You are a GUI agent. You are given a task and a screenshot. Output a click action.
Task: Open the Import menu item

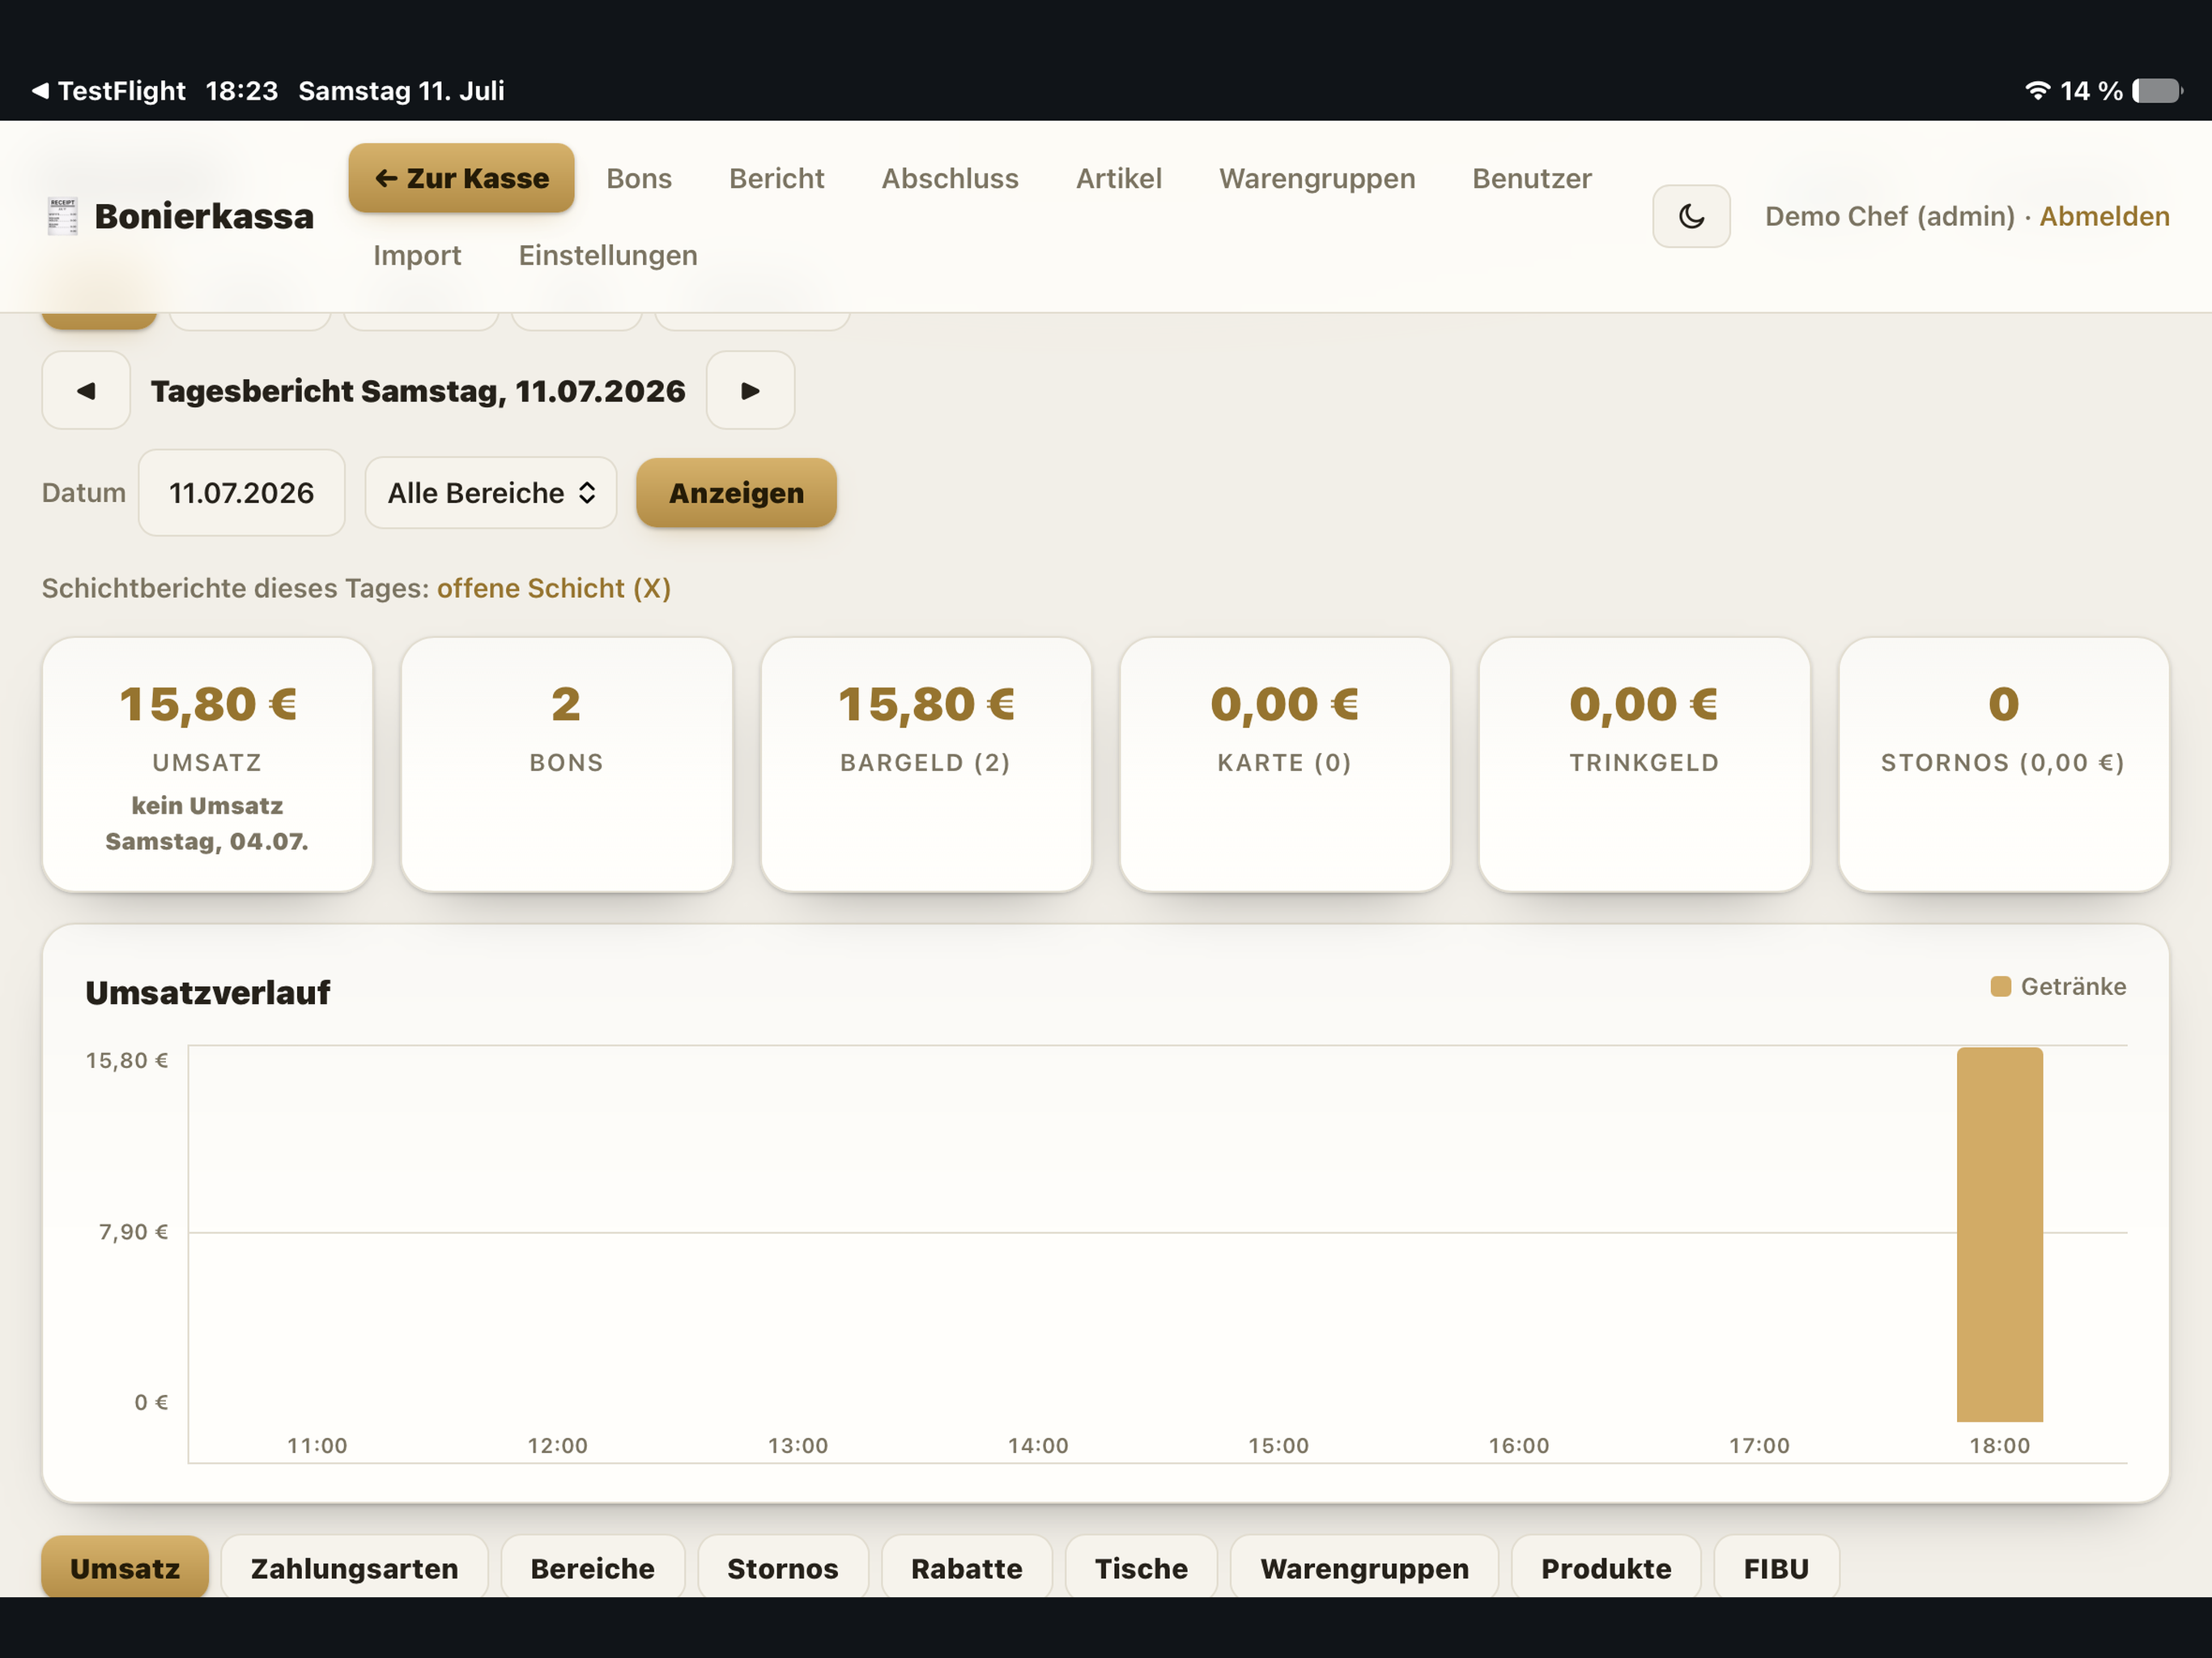coord(417,255)
